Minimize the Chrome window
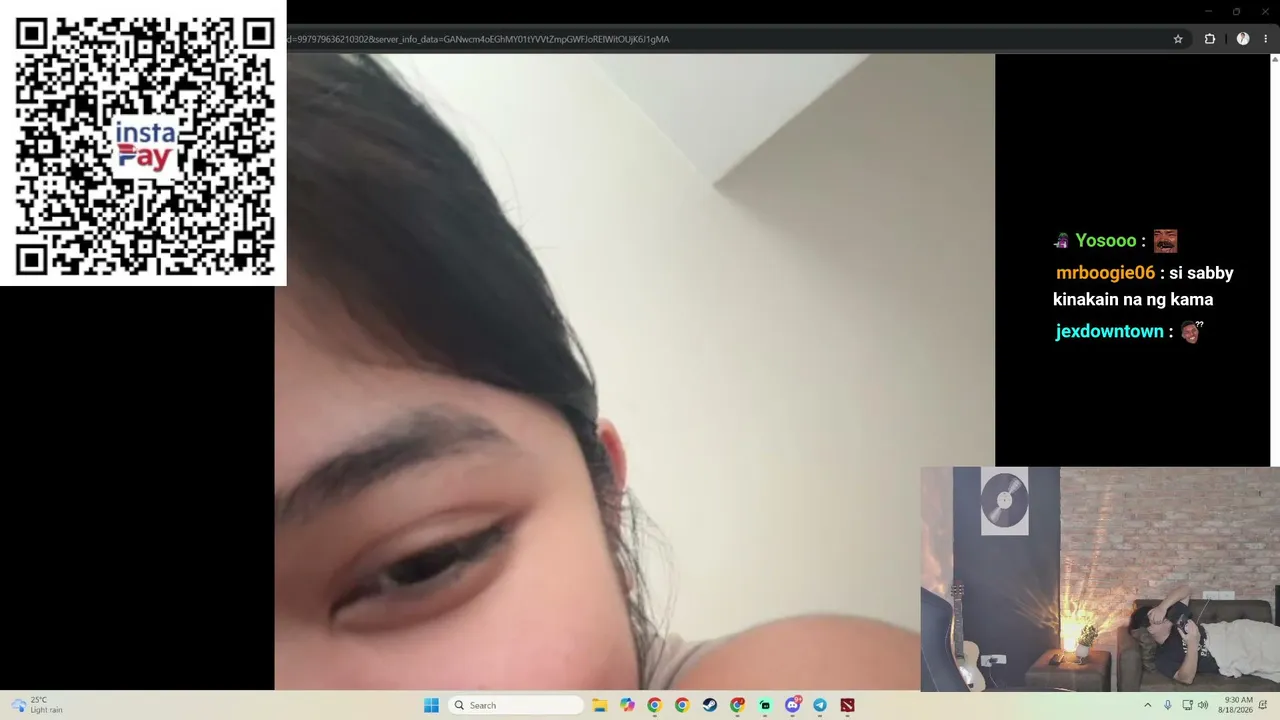Image resolution: width=1280 pixels, height=720 pixels. click(x=1208, y=12)
